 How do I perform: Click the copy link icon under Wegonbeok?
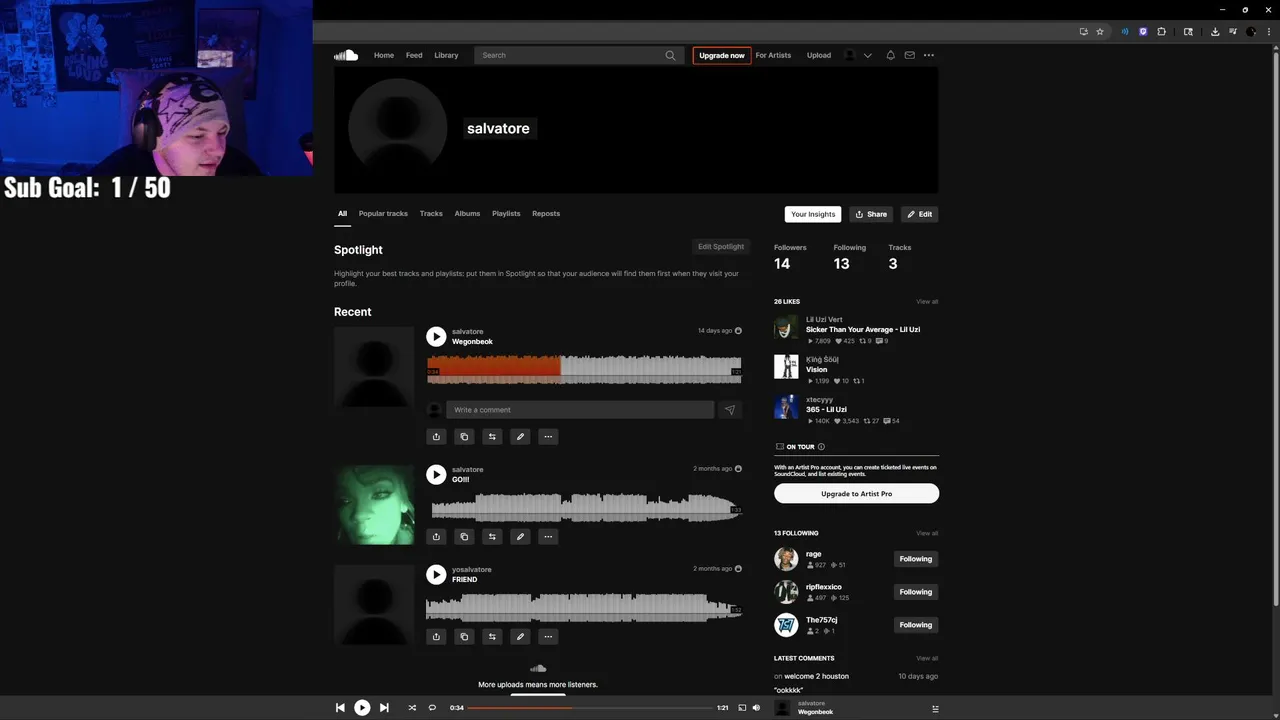point(464,436)
